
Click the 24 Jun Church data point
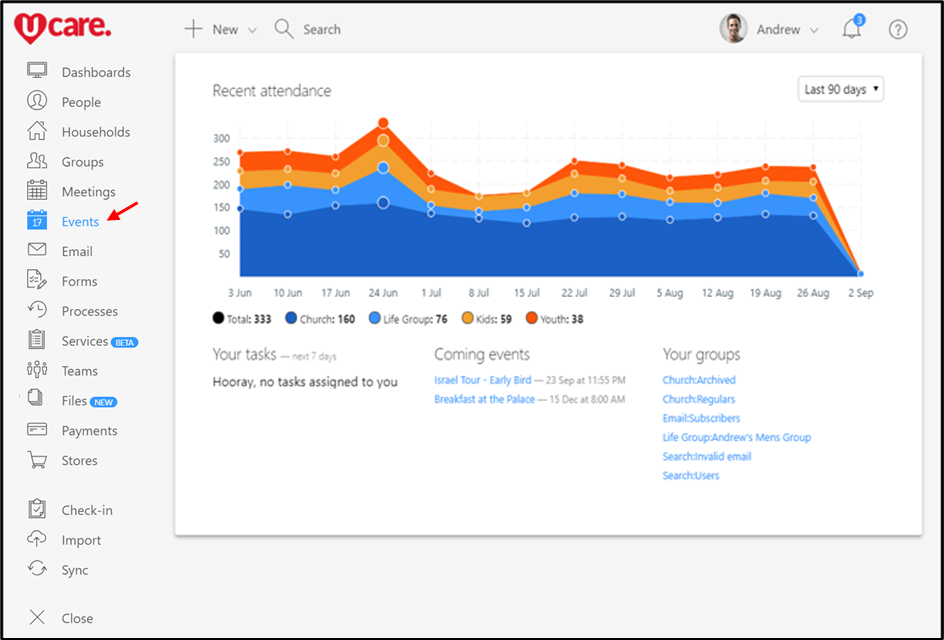tap(383, 202)
